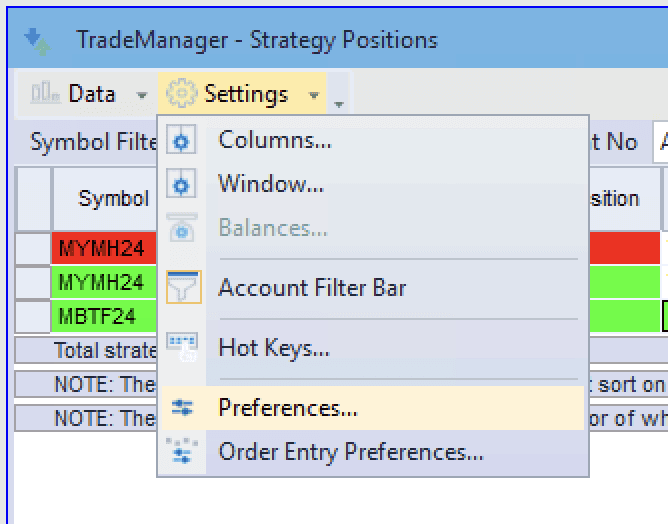Open Preferences... from the menu
This screenshot has width=668, height=524.
(373, 408)
